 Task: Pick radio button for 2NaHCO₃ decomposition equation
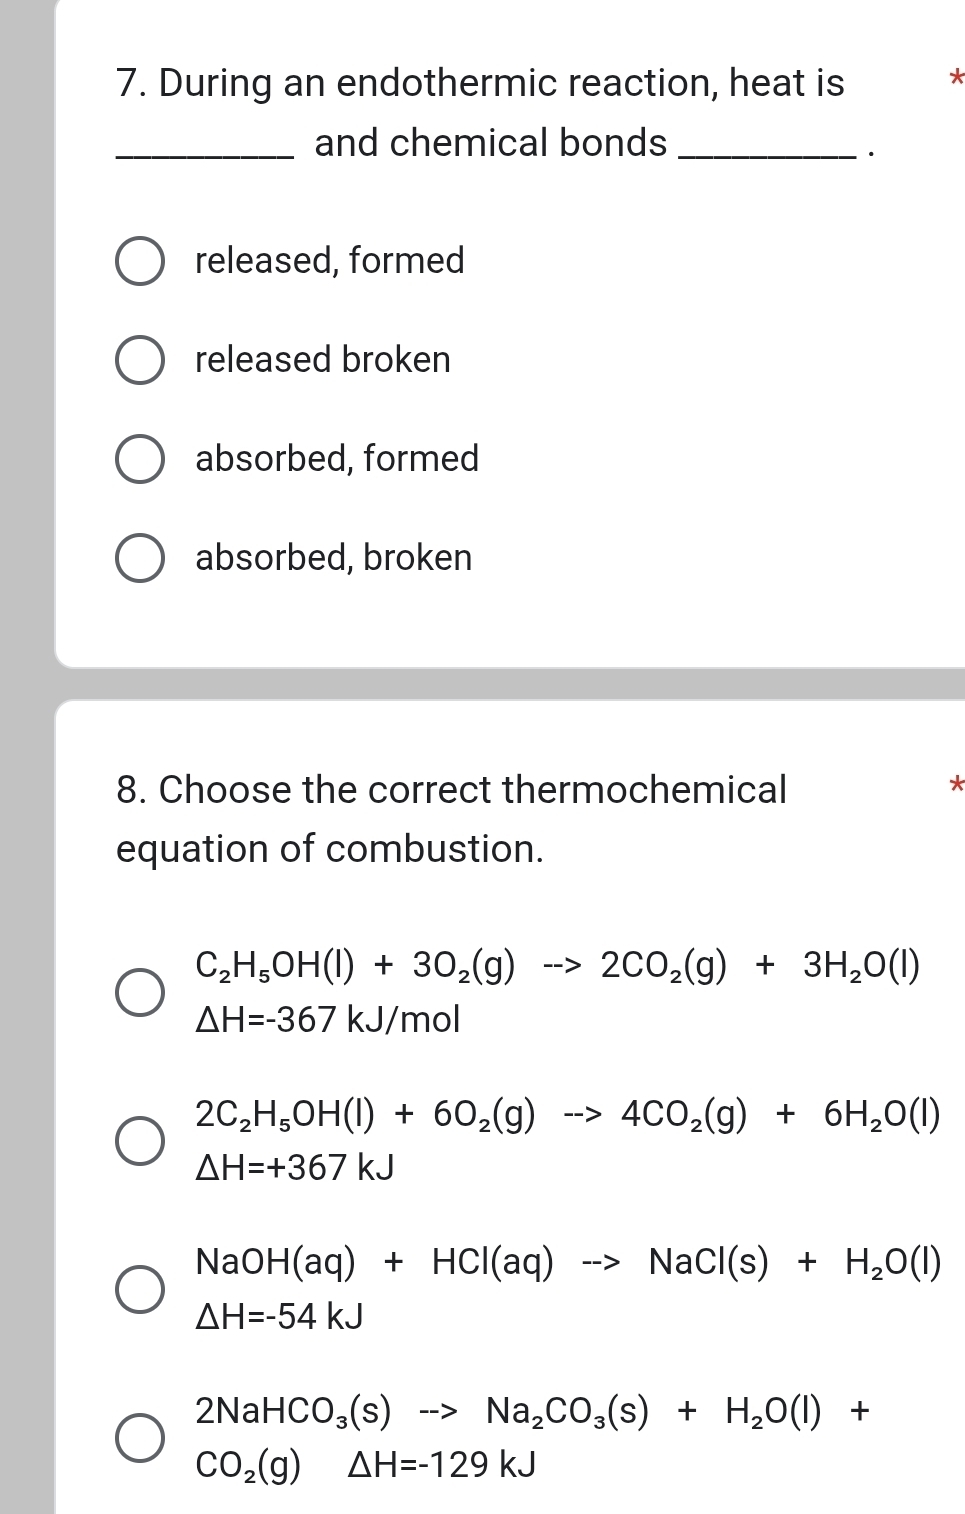[x=140, y=1438]
